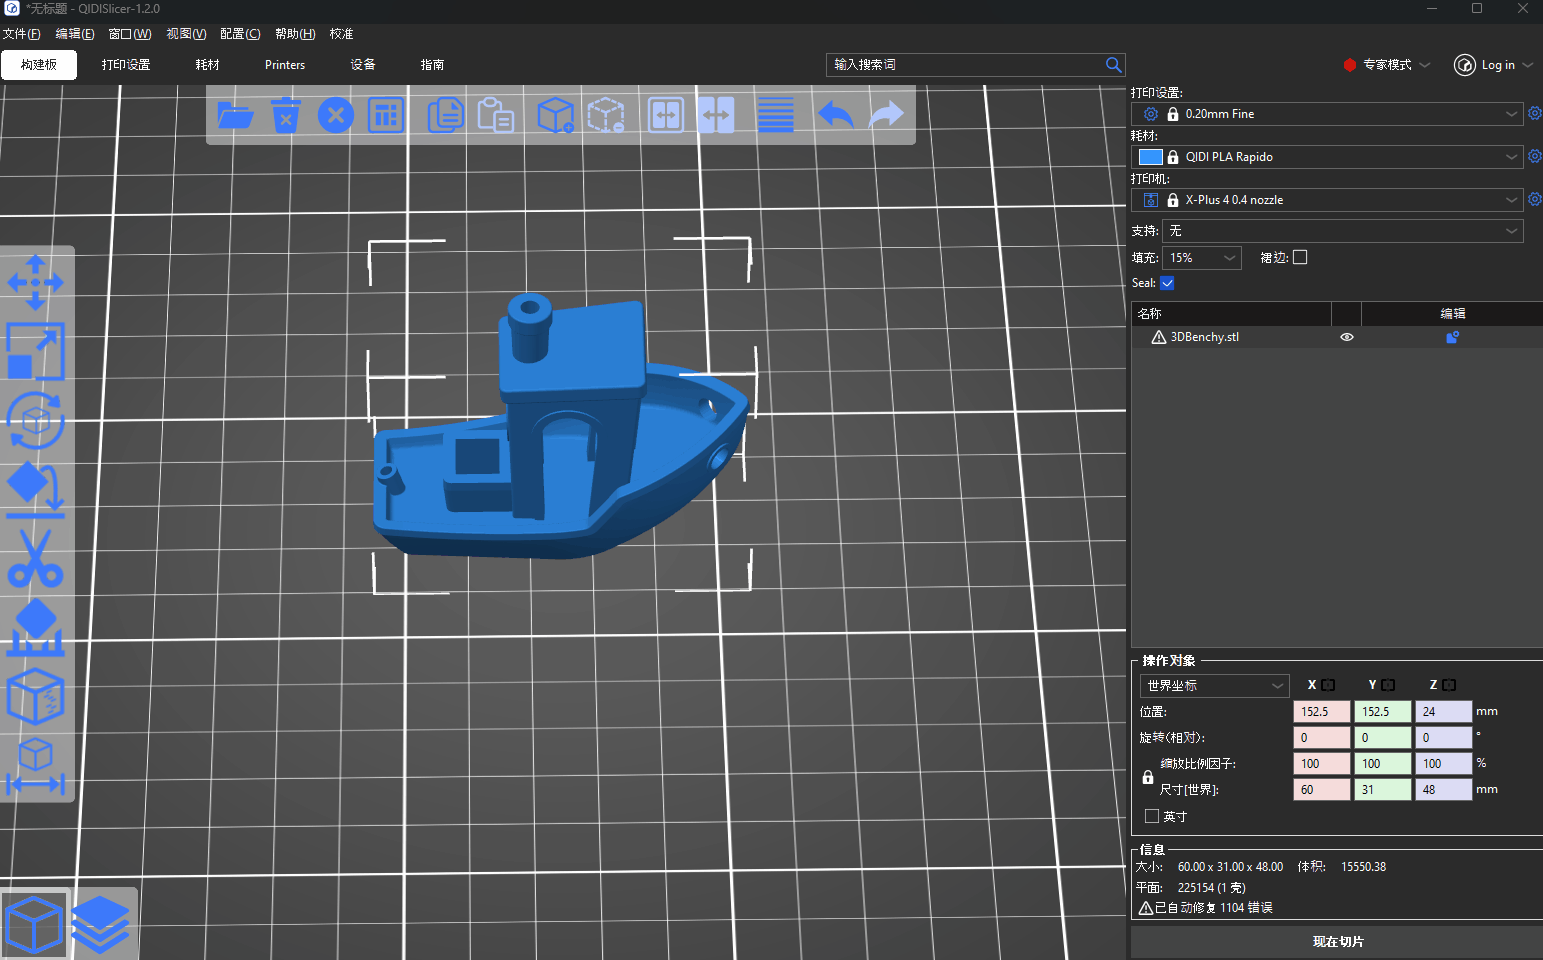The image size is (1543, 960).
Task: Click the Remove instance dashed cube icon
Action: tap(606, 115)
